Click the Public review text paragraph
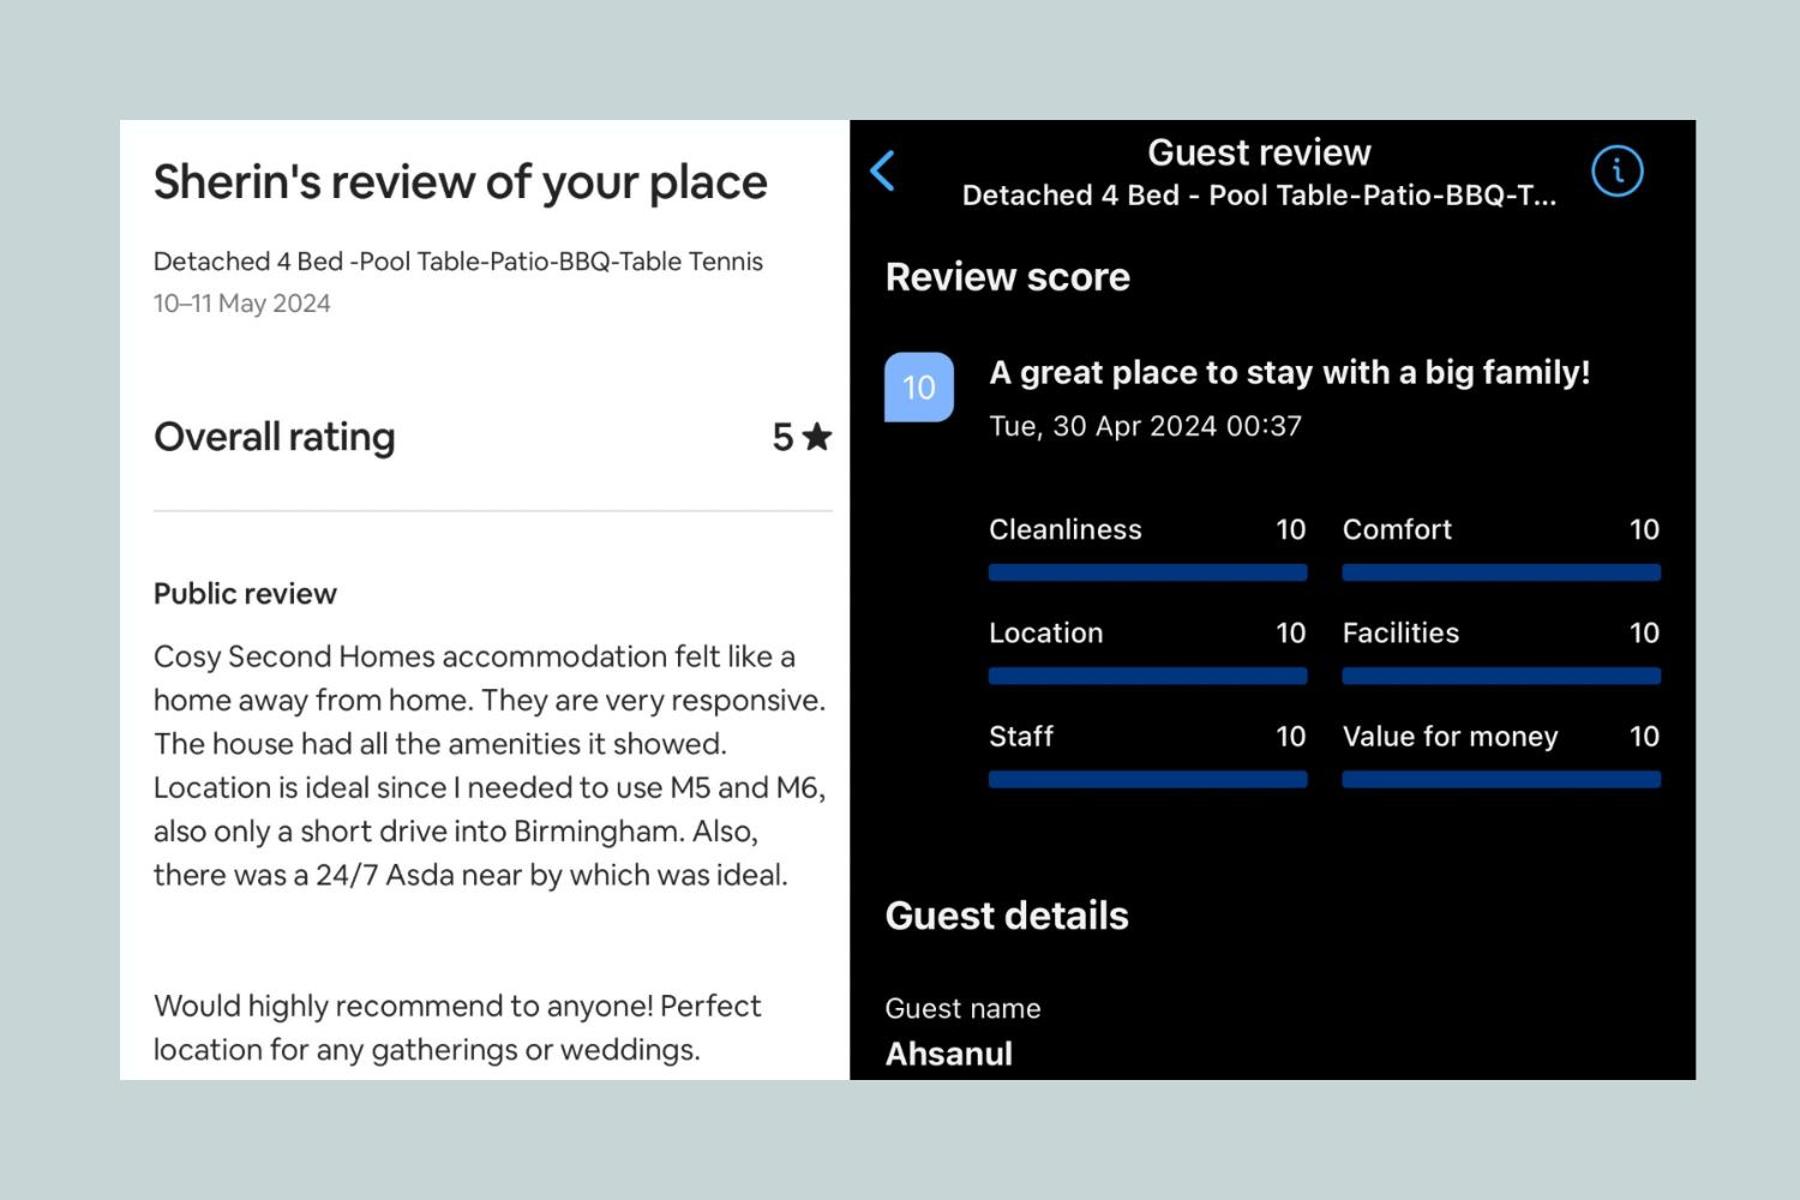 (x=490, y=765)
